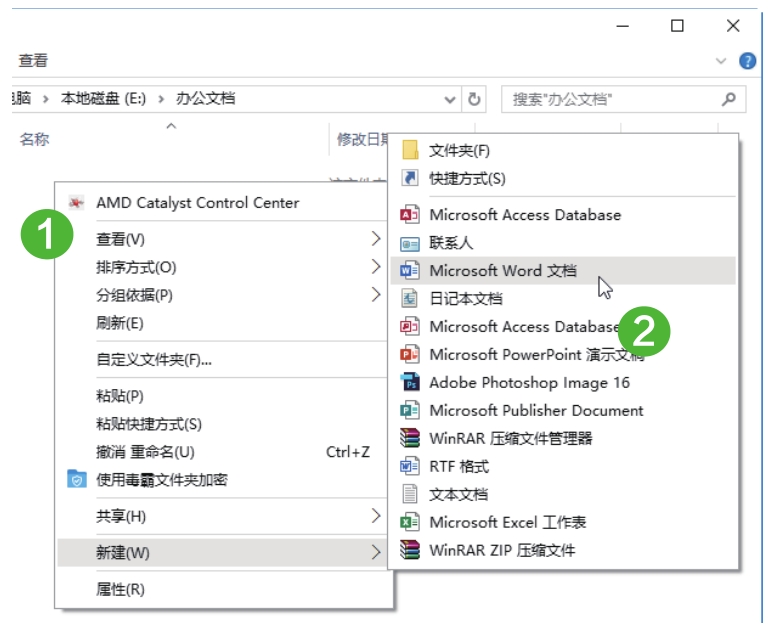
Task: Choose 刷新(E) from context menu
Action: click(120, 323)
